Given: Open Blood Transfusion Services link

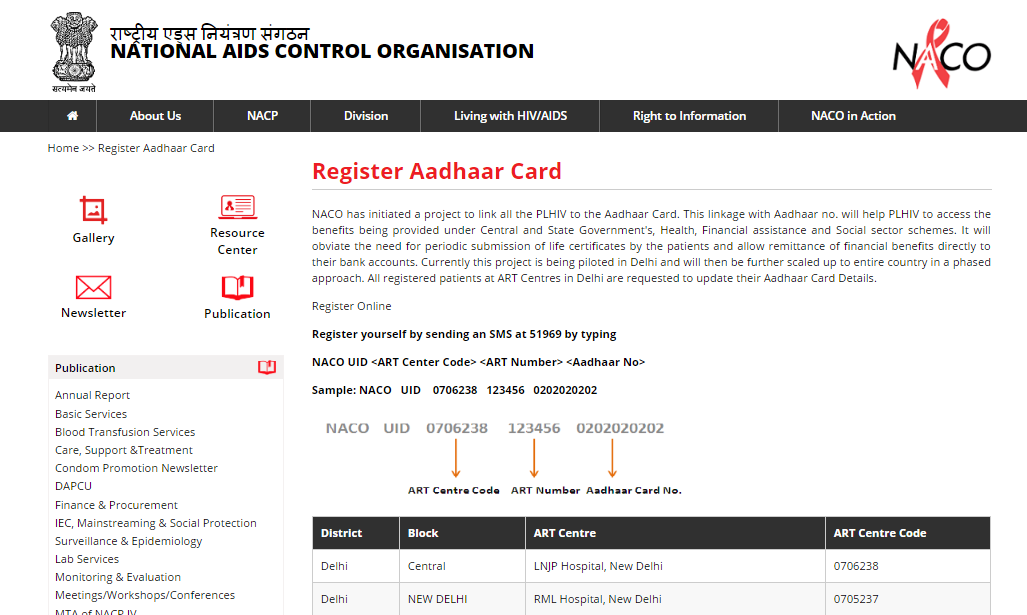Looking at the screenshot, I should click(x=125, y=432).
